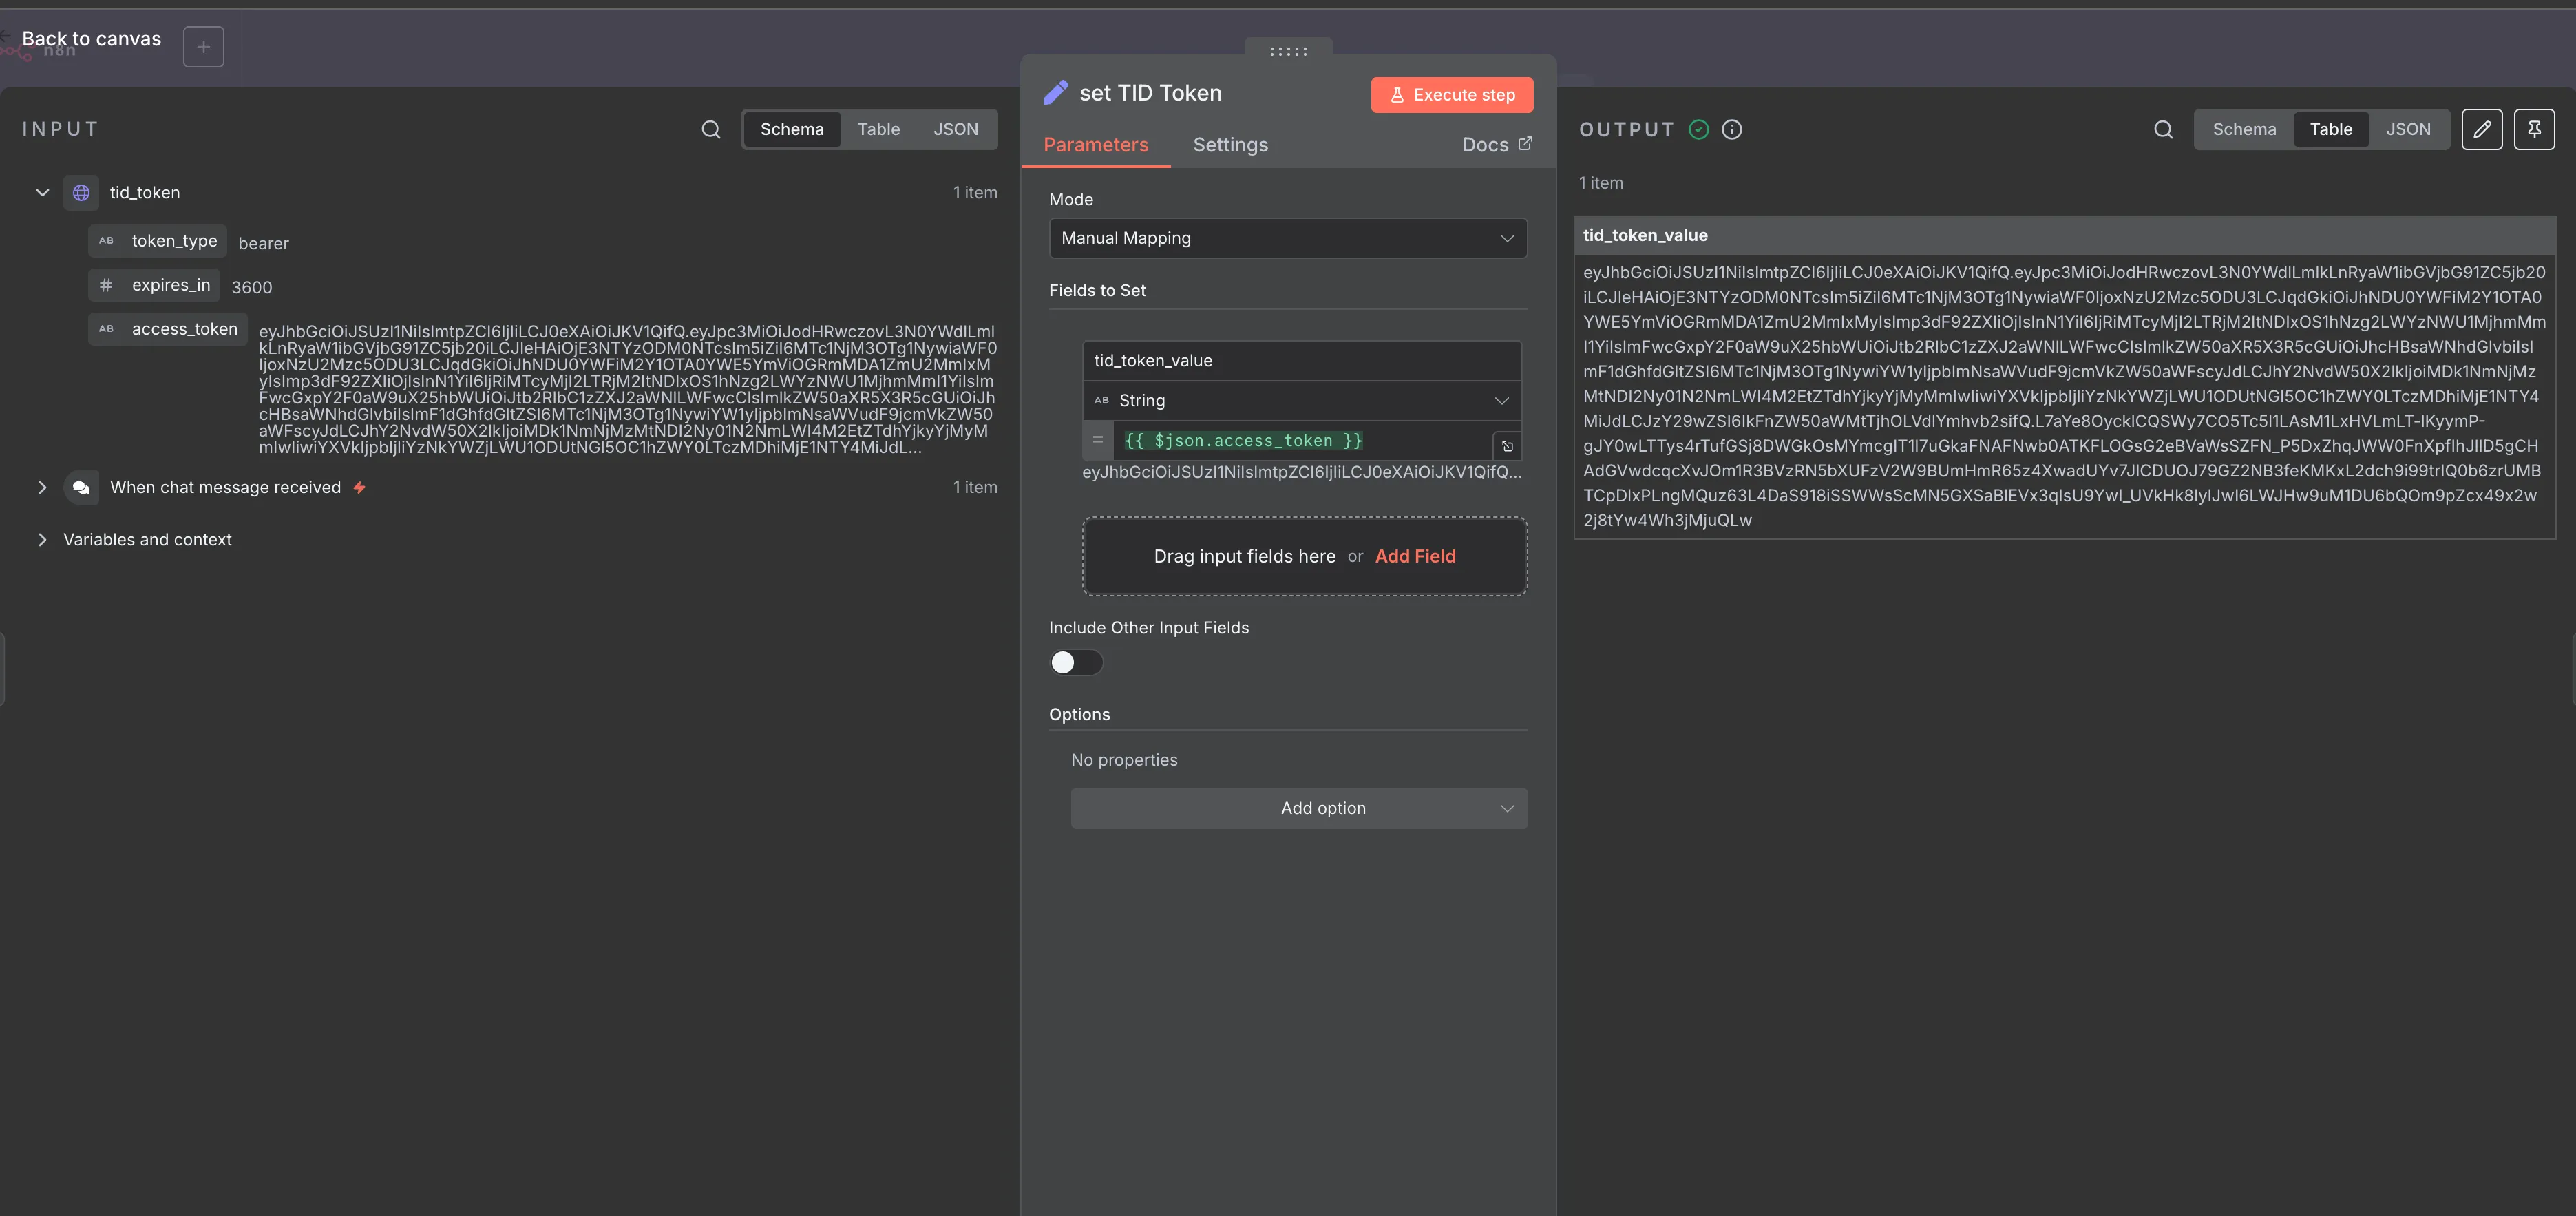Click the green success check icon

click(x=1698, y=130)
